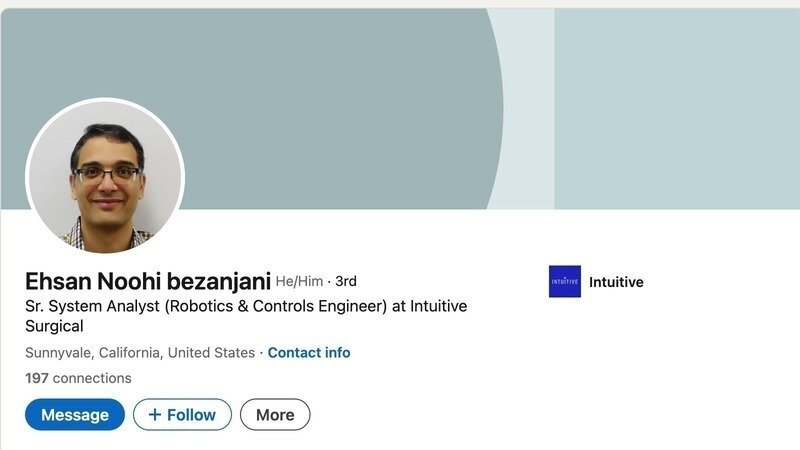
Task: Open Ehsan's circular profile photo
Action: click(105, 176)
